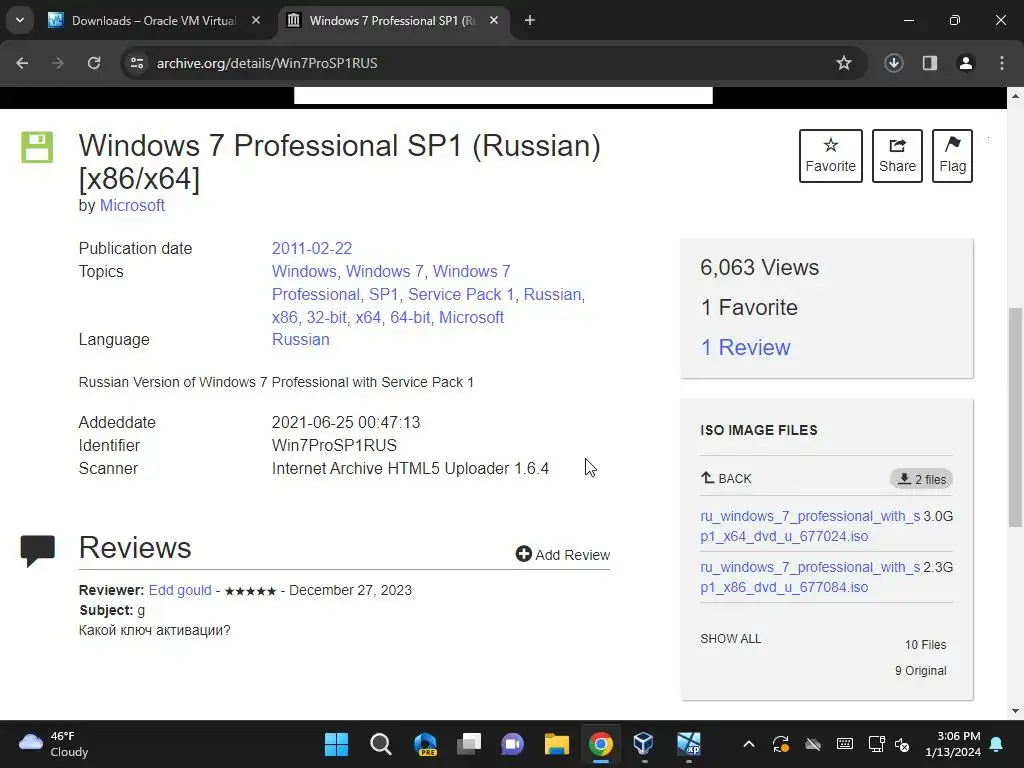
Task: Open the 64-bit topic link
Action: click(x=409, y=317)
